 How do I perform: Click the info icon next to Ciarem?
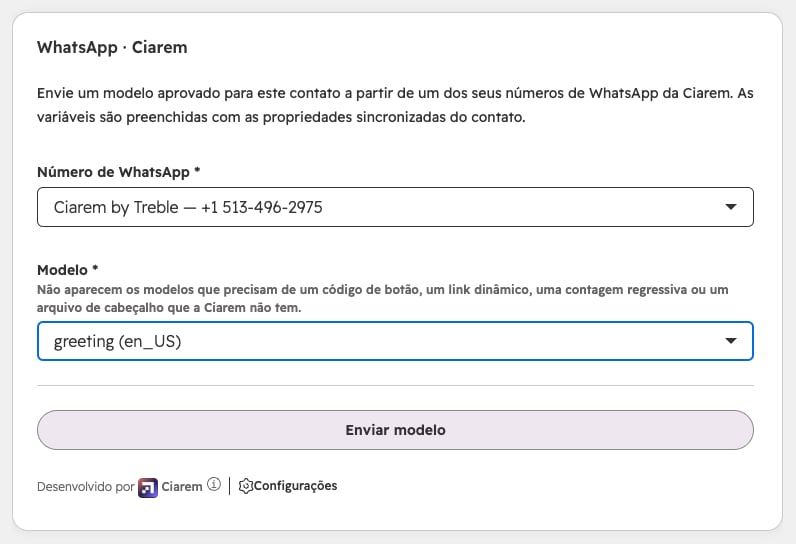pyautogui.click(x=214, y=485)
